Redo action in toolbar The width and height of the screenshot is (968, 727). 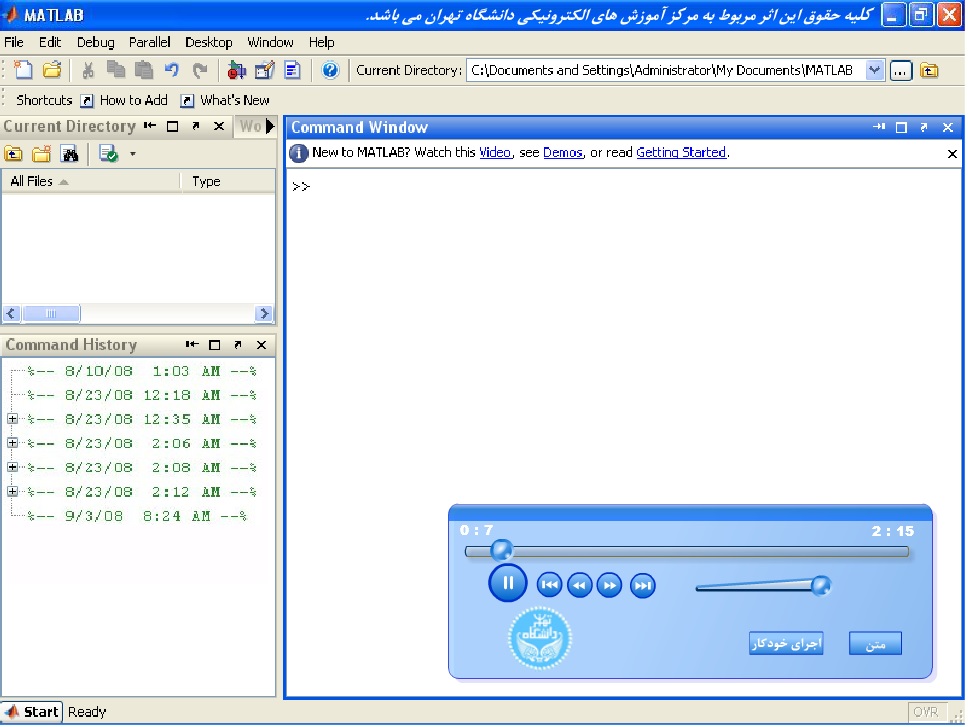click(x=199, y=70)
